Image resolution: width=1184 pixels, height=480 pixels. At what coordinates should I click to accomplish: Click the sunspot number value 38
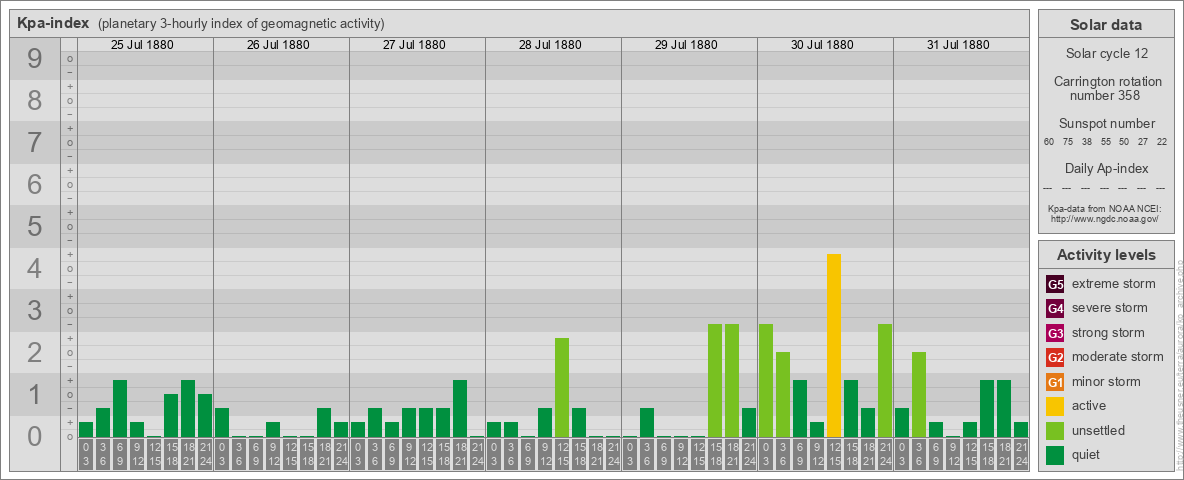(x=1087, y=142)
